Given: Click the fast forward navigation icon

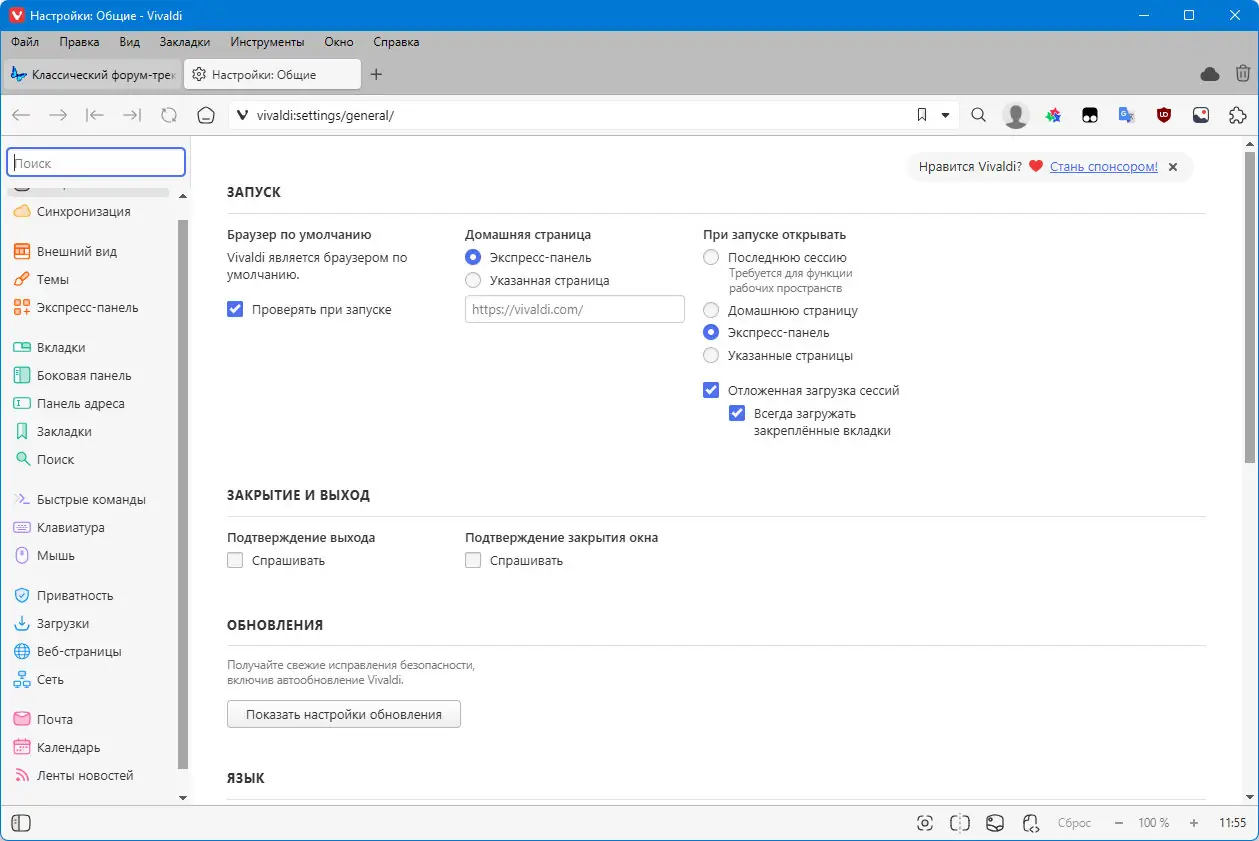Looking at the screenshot, I should (x=132, y=115).
